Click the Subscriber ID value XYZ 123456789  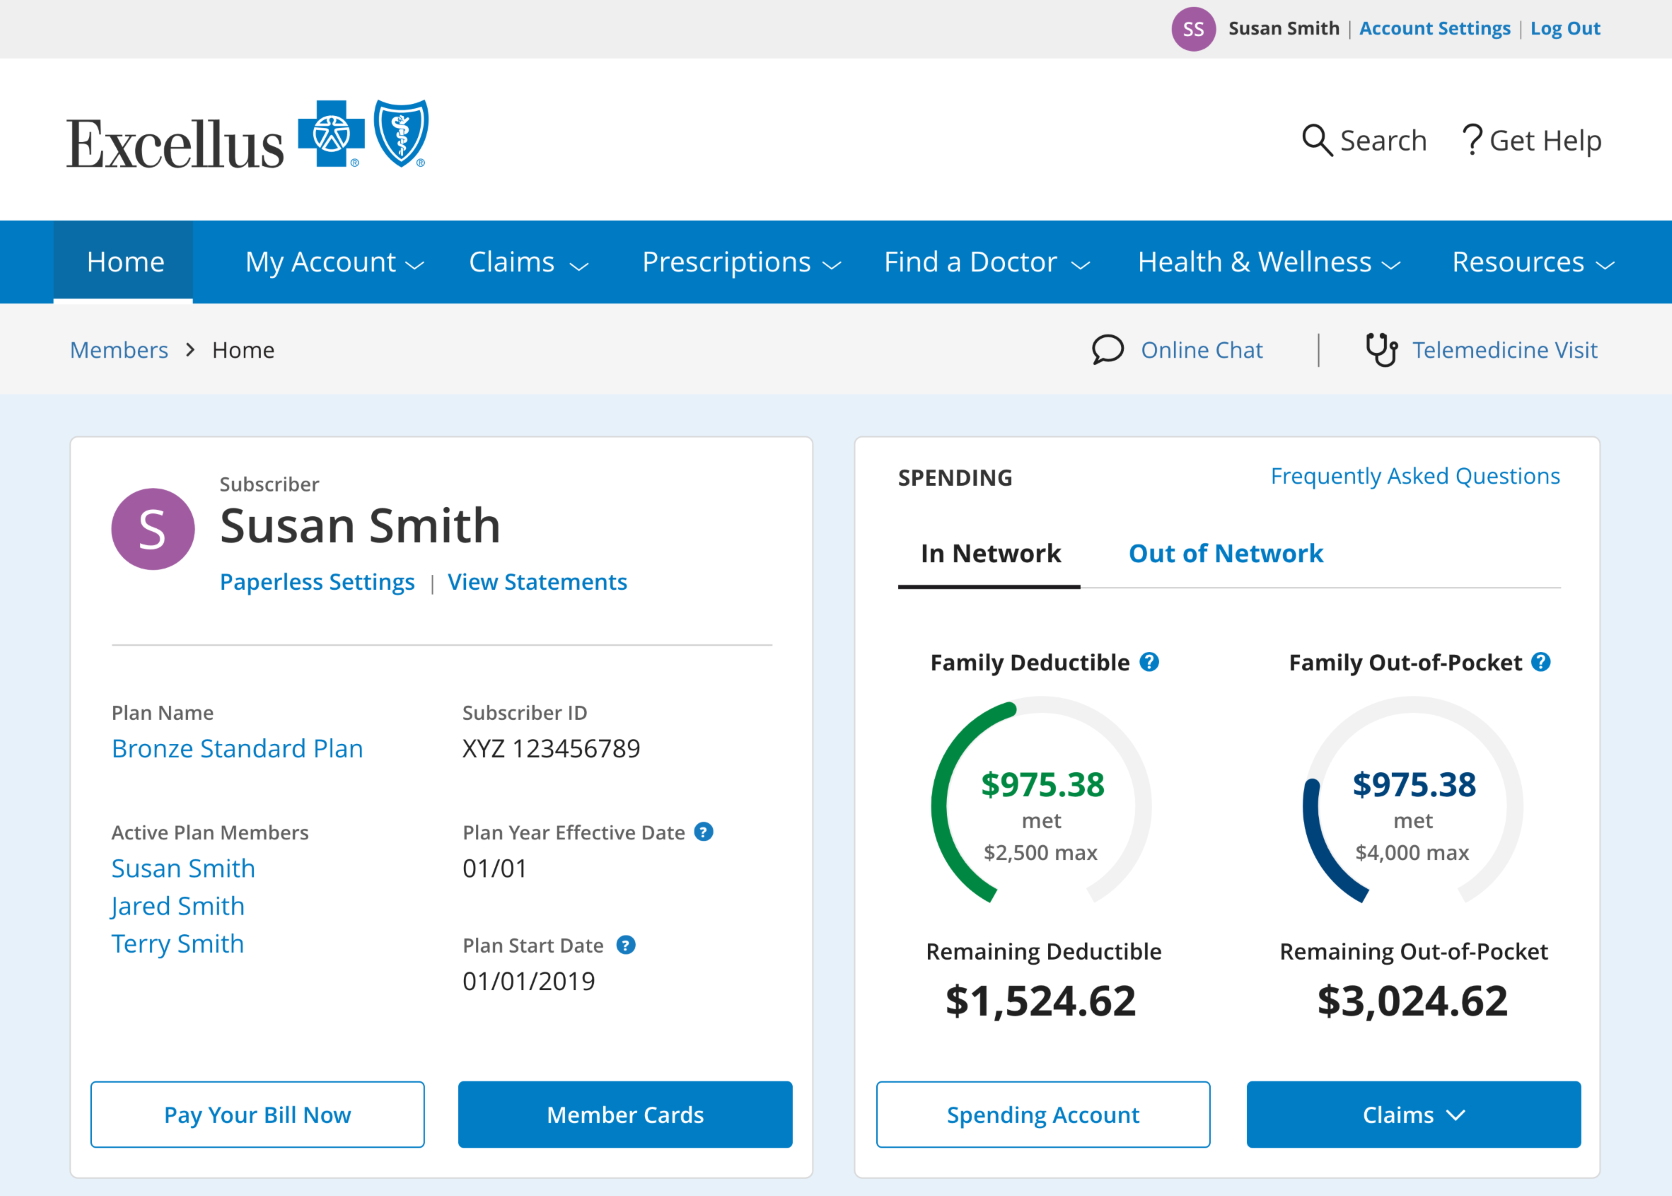[551, 749]
